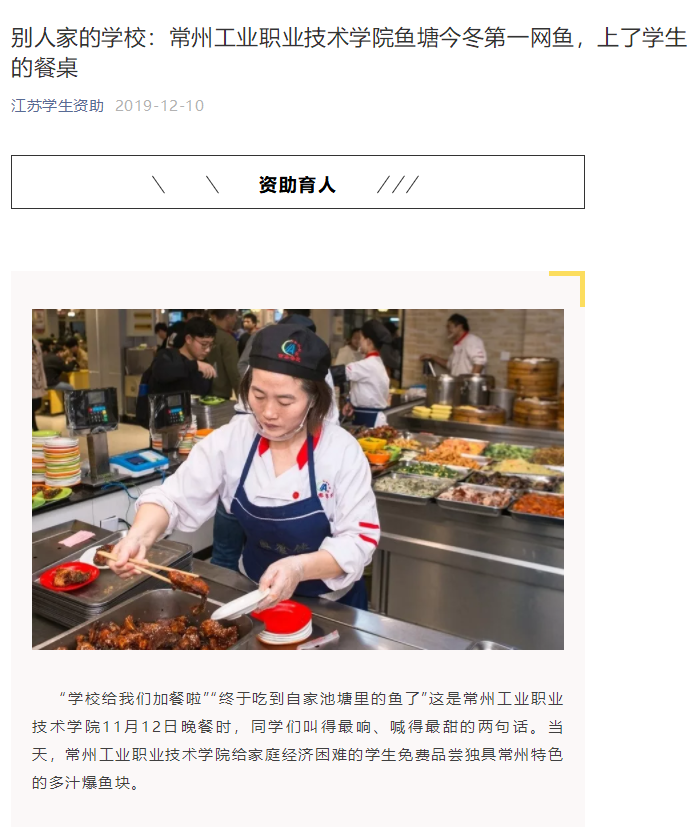Click the second backslash mark before 资助育人

(x=212, y=185)
